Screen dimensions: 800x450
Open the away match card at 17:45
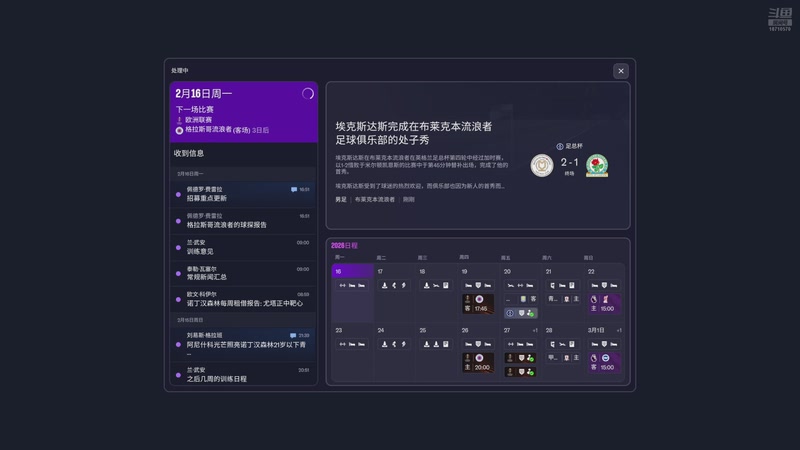coord(478,304)
